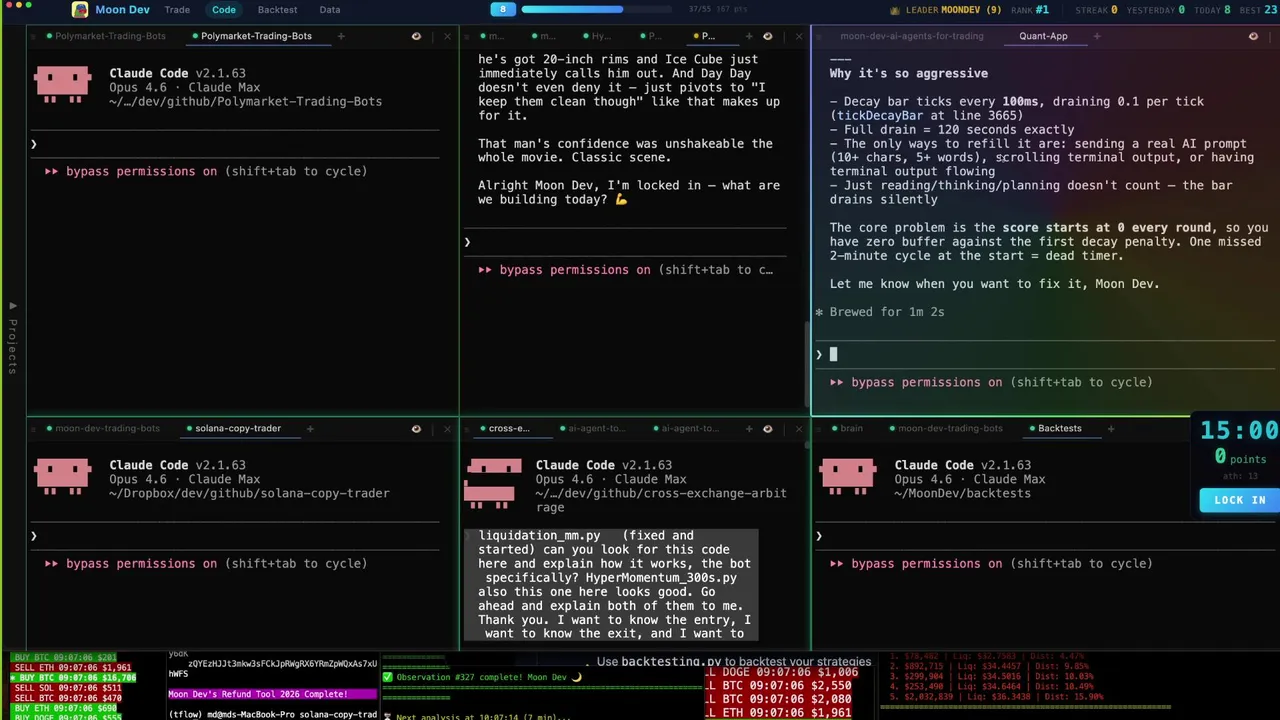Add new tab in cross-e... pane
This screenshot has height=720, width=1280.
click(x=748, y=428)
